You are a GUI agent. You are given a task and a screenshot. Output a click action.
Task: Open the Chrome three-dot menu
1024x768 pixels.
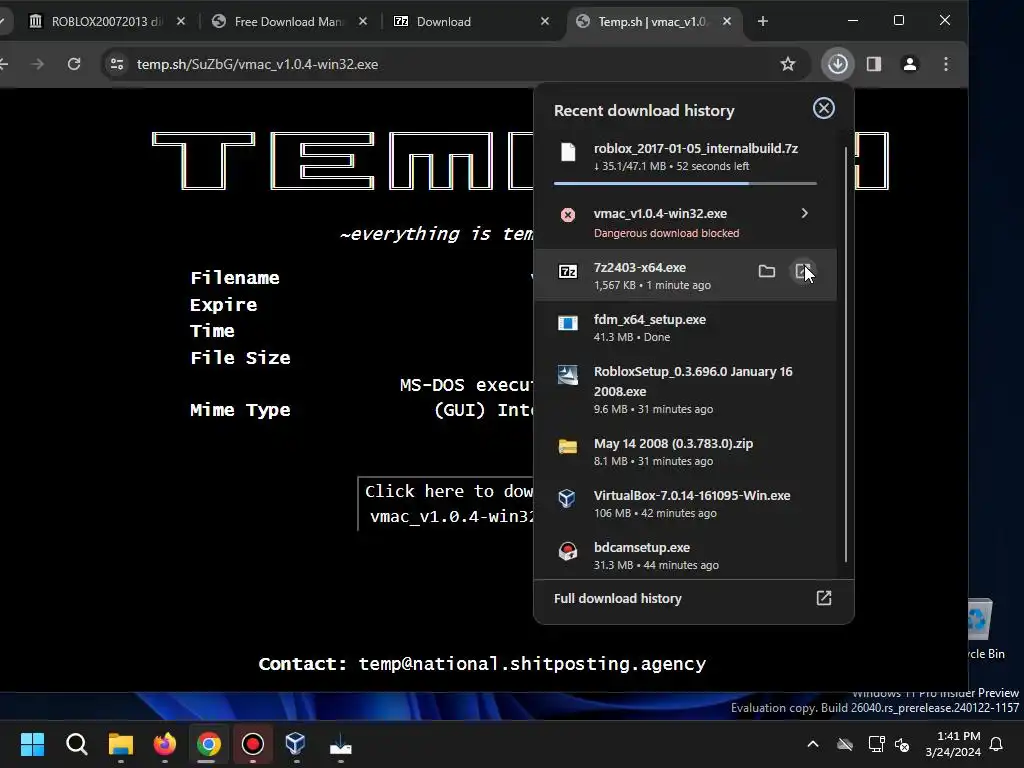tap(946, 64)
